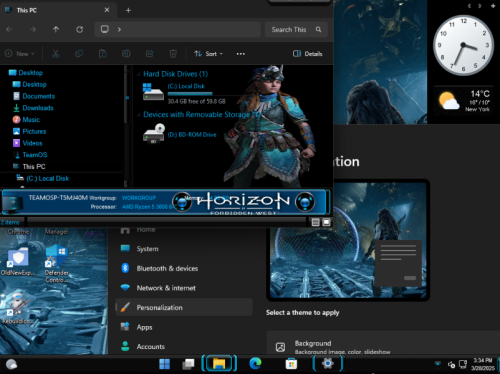
Task: Toggle the Details pane button
Action: click(307, 54)
